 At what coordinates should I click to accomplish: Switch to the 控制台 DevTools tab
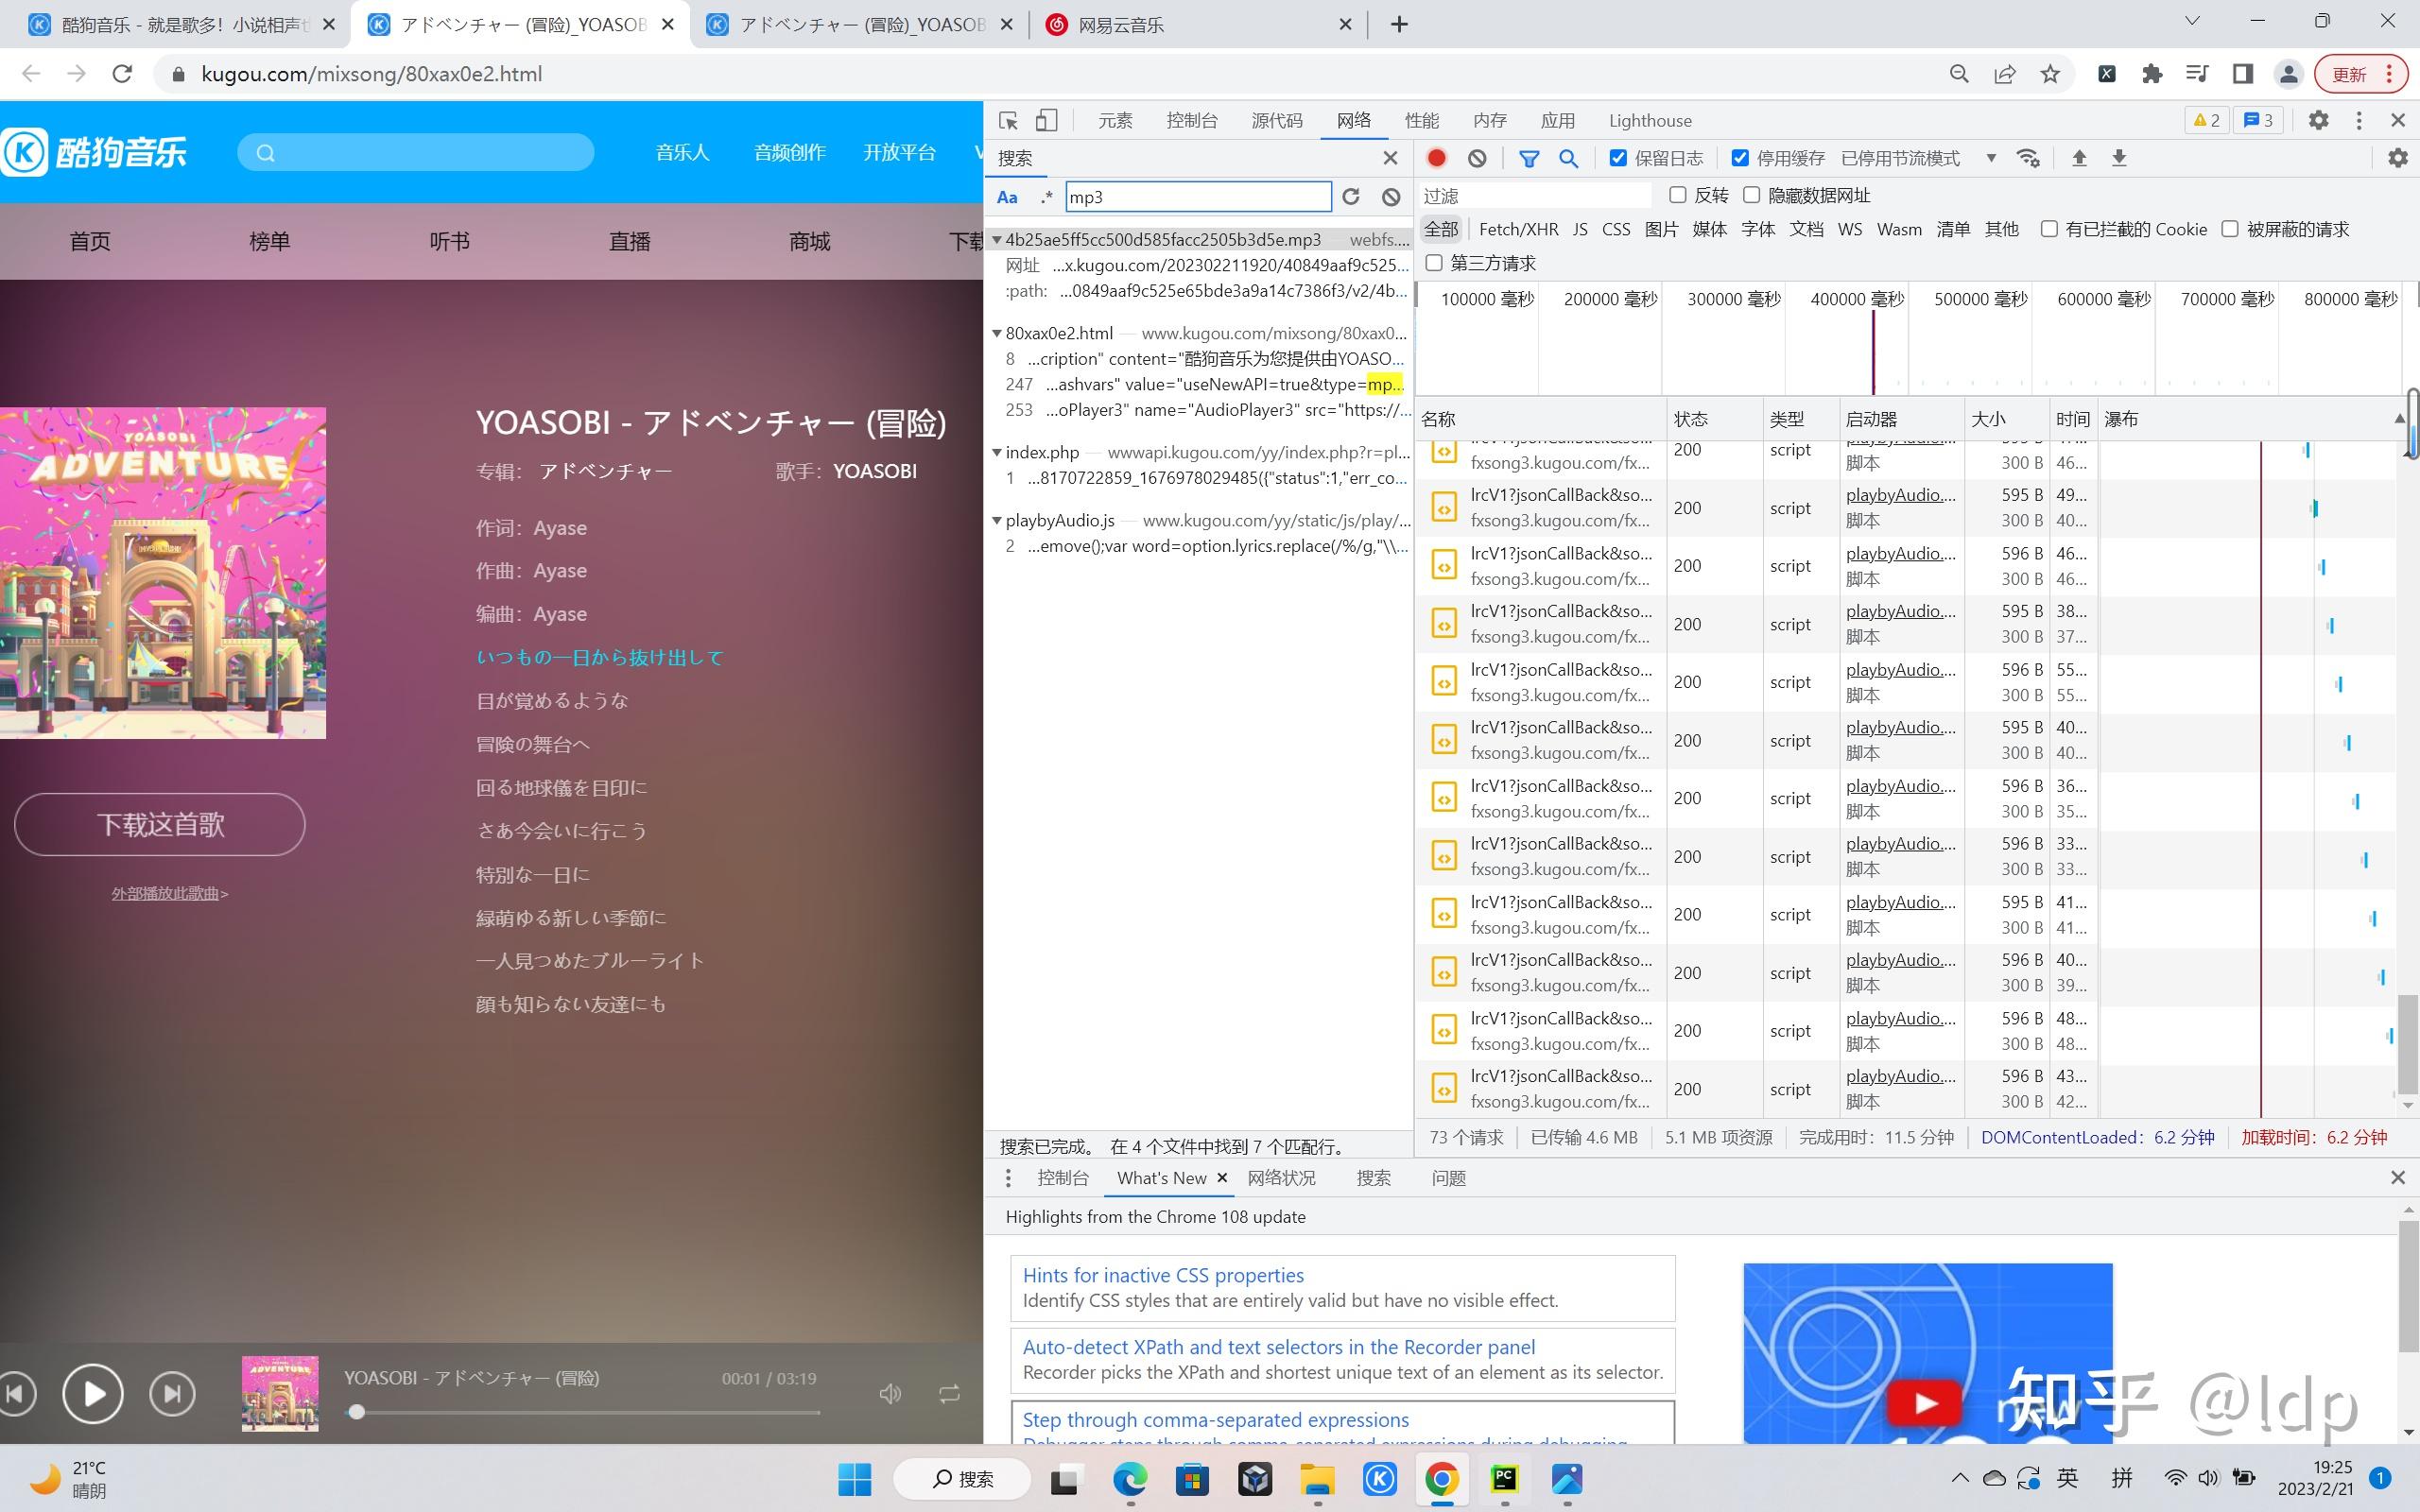pyautogui.click(x=1192, y=121)
